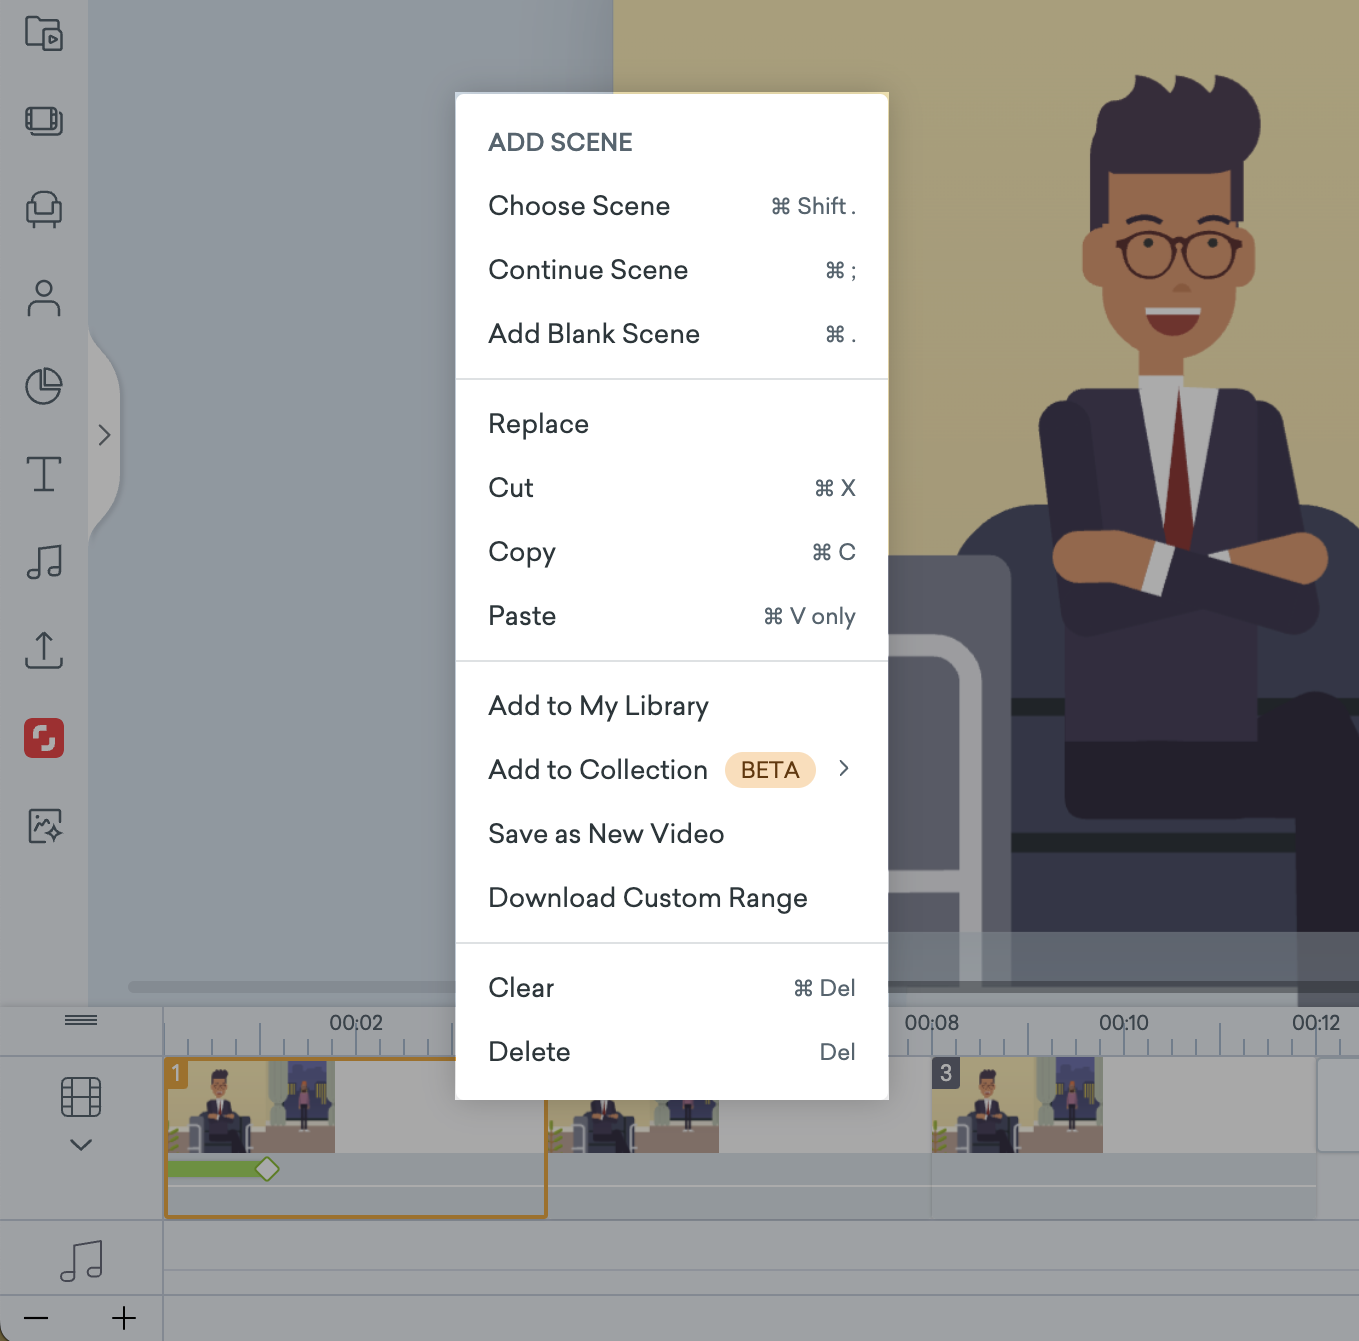Screen dimensions: 1359x1341
Task: Collapse the scene track with the chevron
Action: click(80, 1144)
